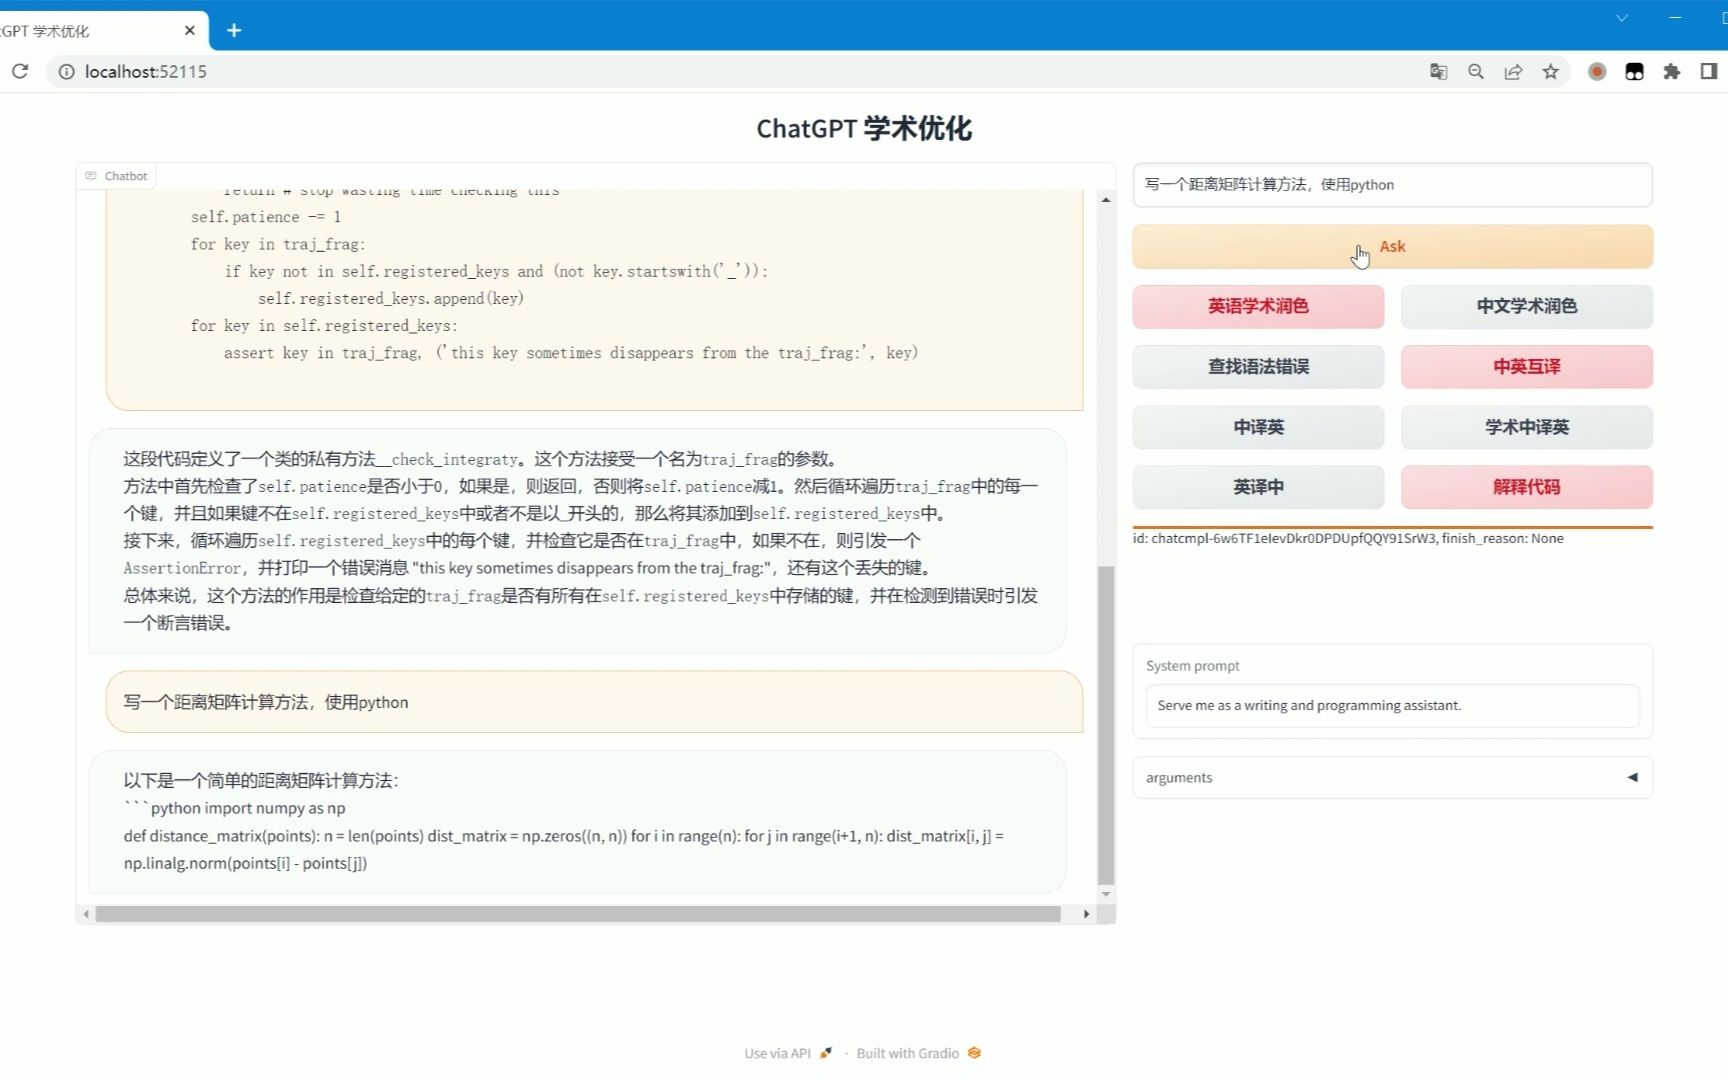Minimize the browser window
The width and height of the screenshot is (1728, 1080).
(1675, 18)
